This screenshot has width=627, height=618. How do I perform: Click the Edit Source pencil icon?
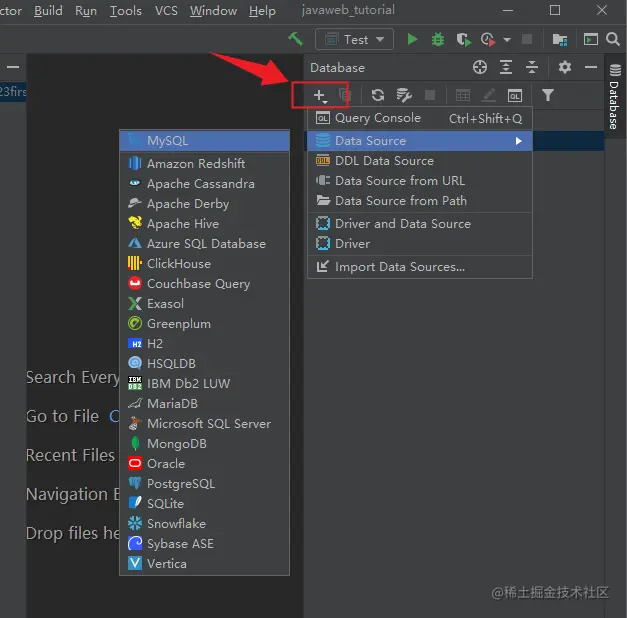tap(489, 95)
